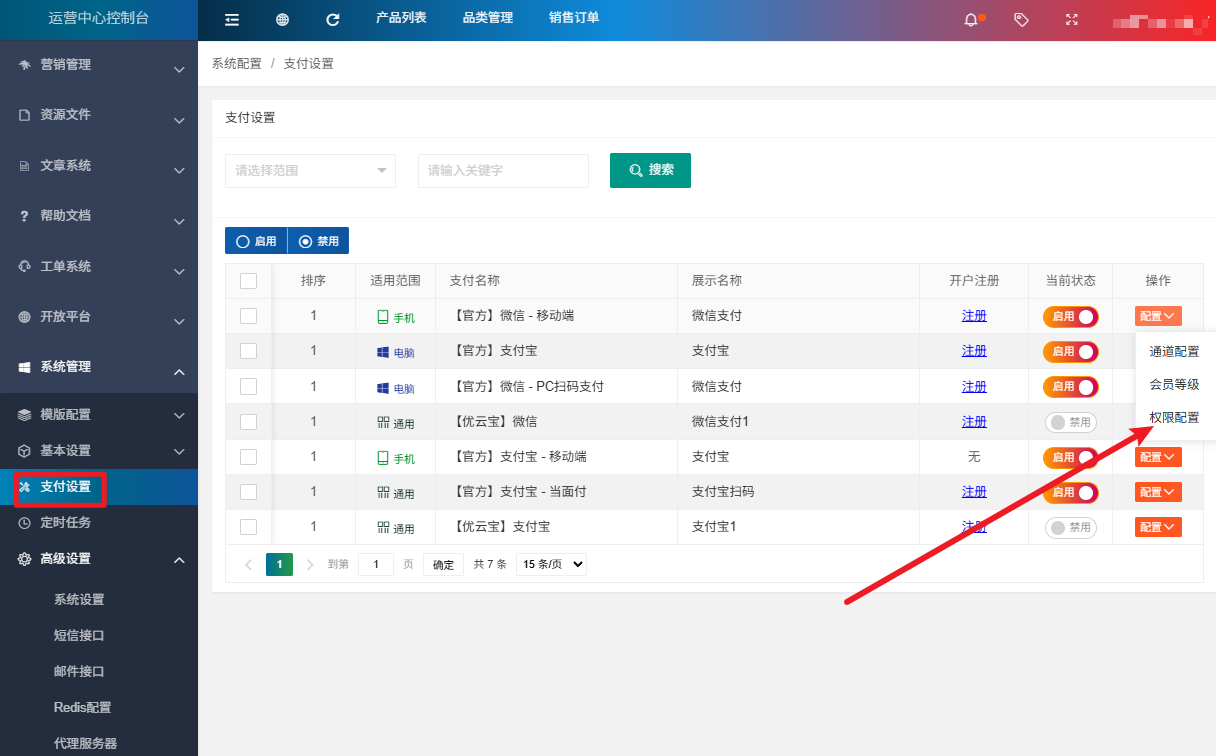Tick the select-all checkbox in table header

pos(249,281)
